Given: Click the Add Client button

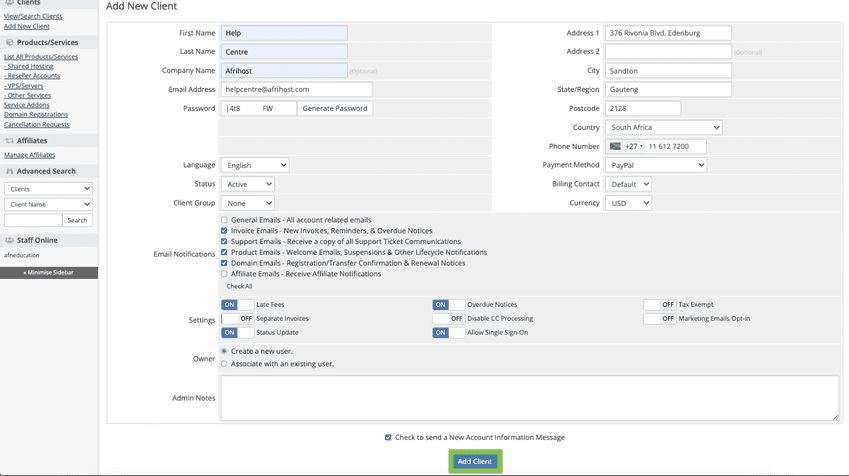Looking at the screenshot, I should point(474,461).
